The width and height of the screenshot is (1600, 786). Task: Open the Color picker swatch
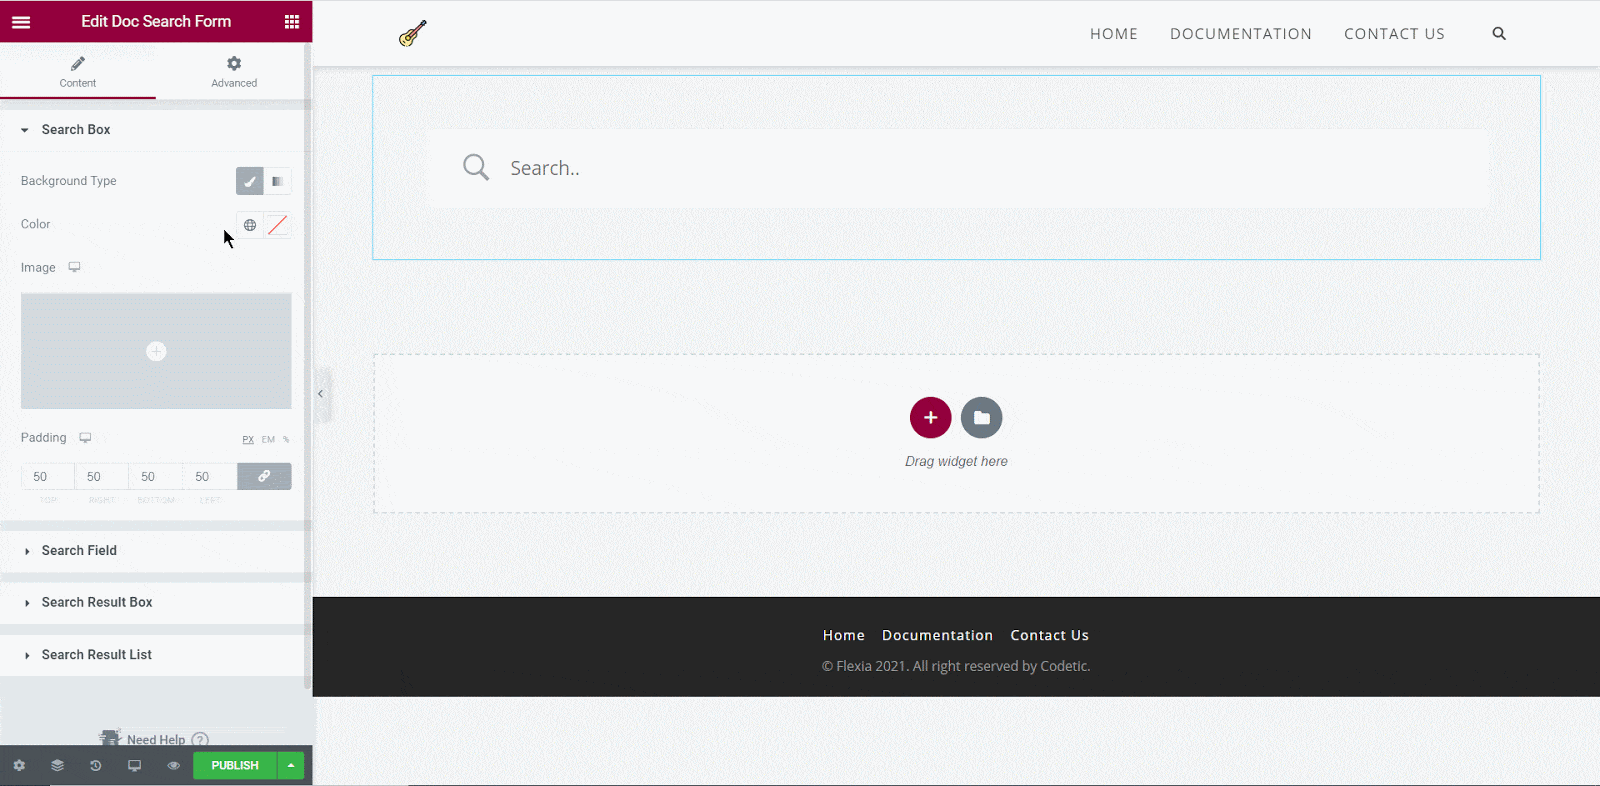[x=278, y=225]
